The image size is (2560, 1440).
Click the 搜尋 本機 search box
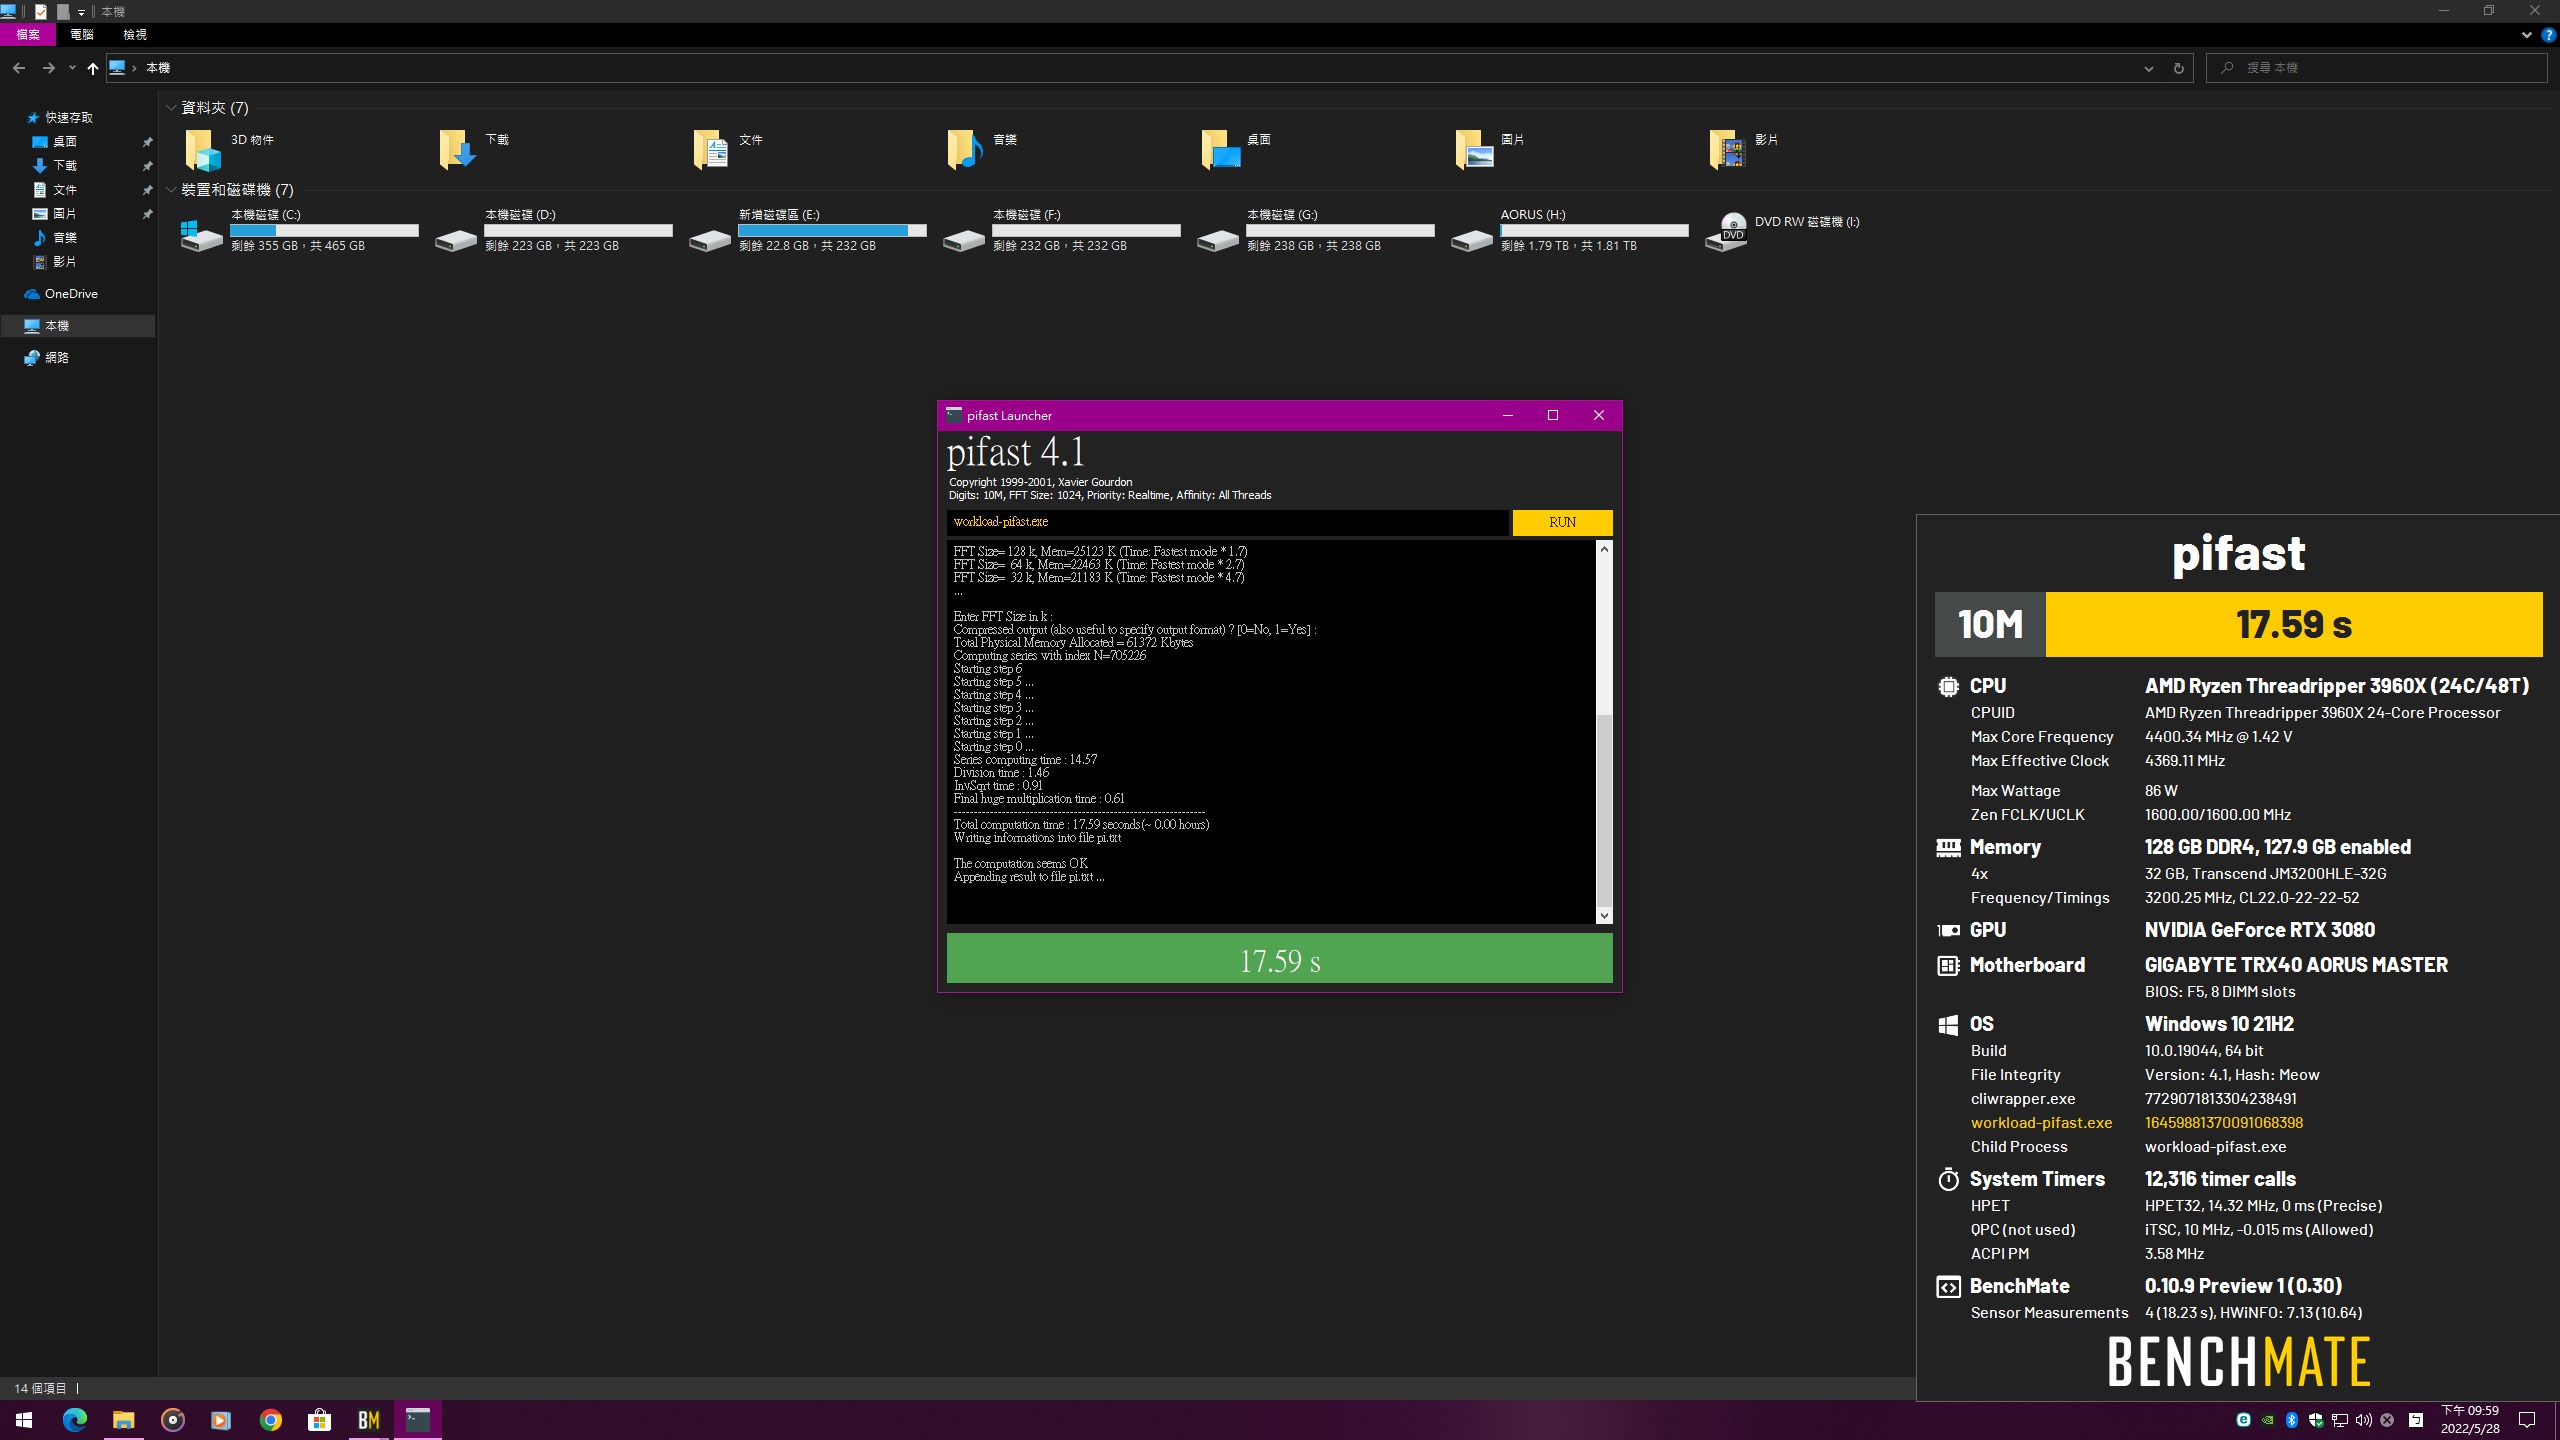[x=2376, y=68]
